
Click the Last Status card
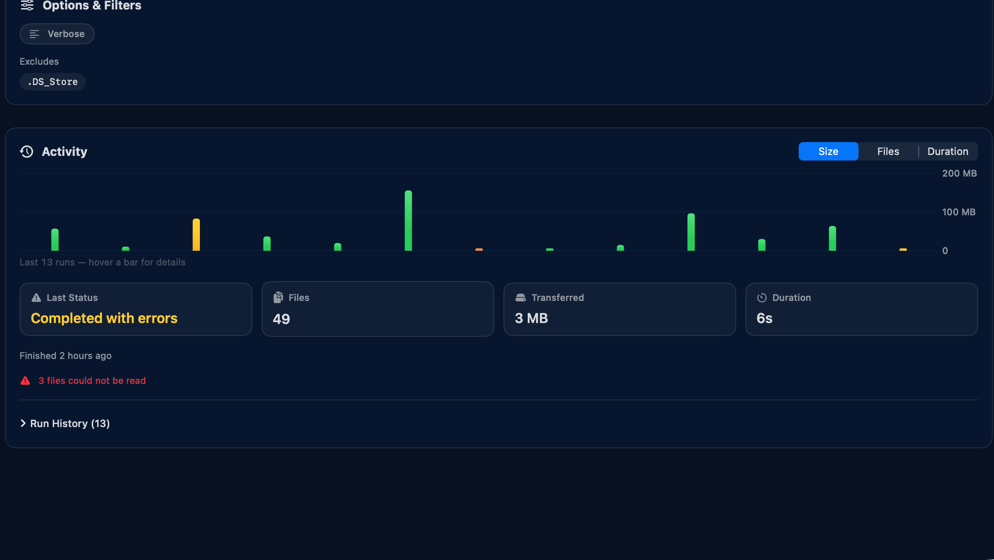click(x=136, y=309)
